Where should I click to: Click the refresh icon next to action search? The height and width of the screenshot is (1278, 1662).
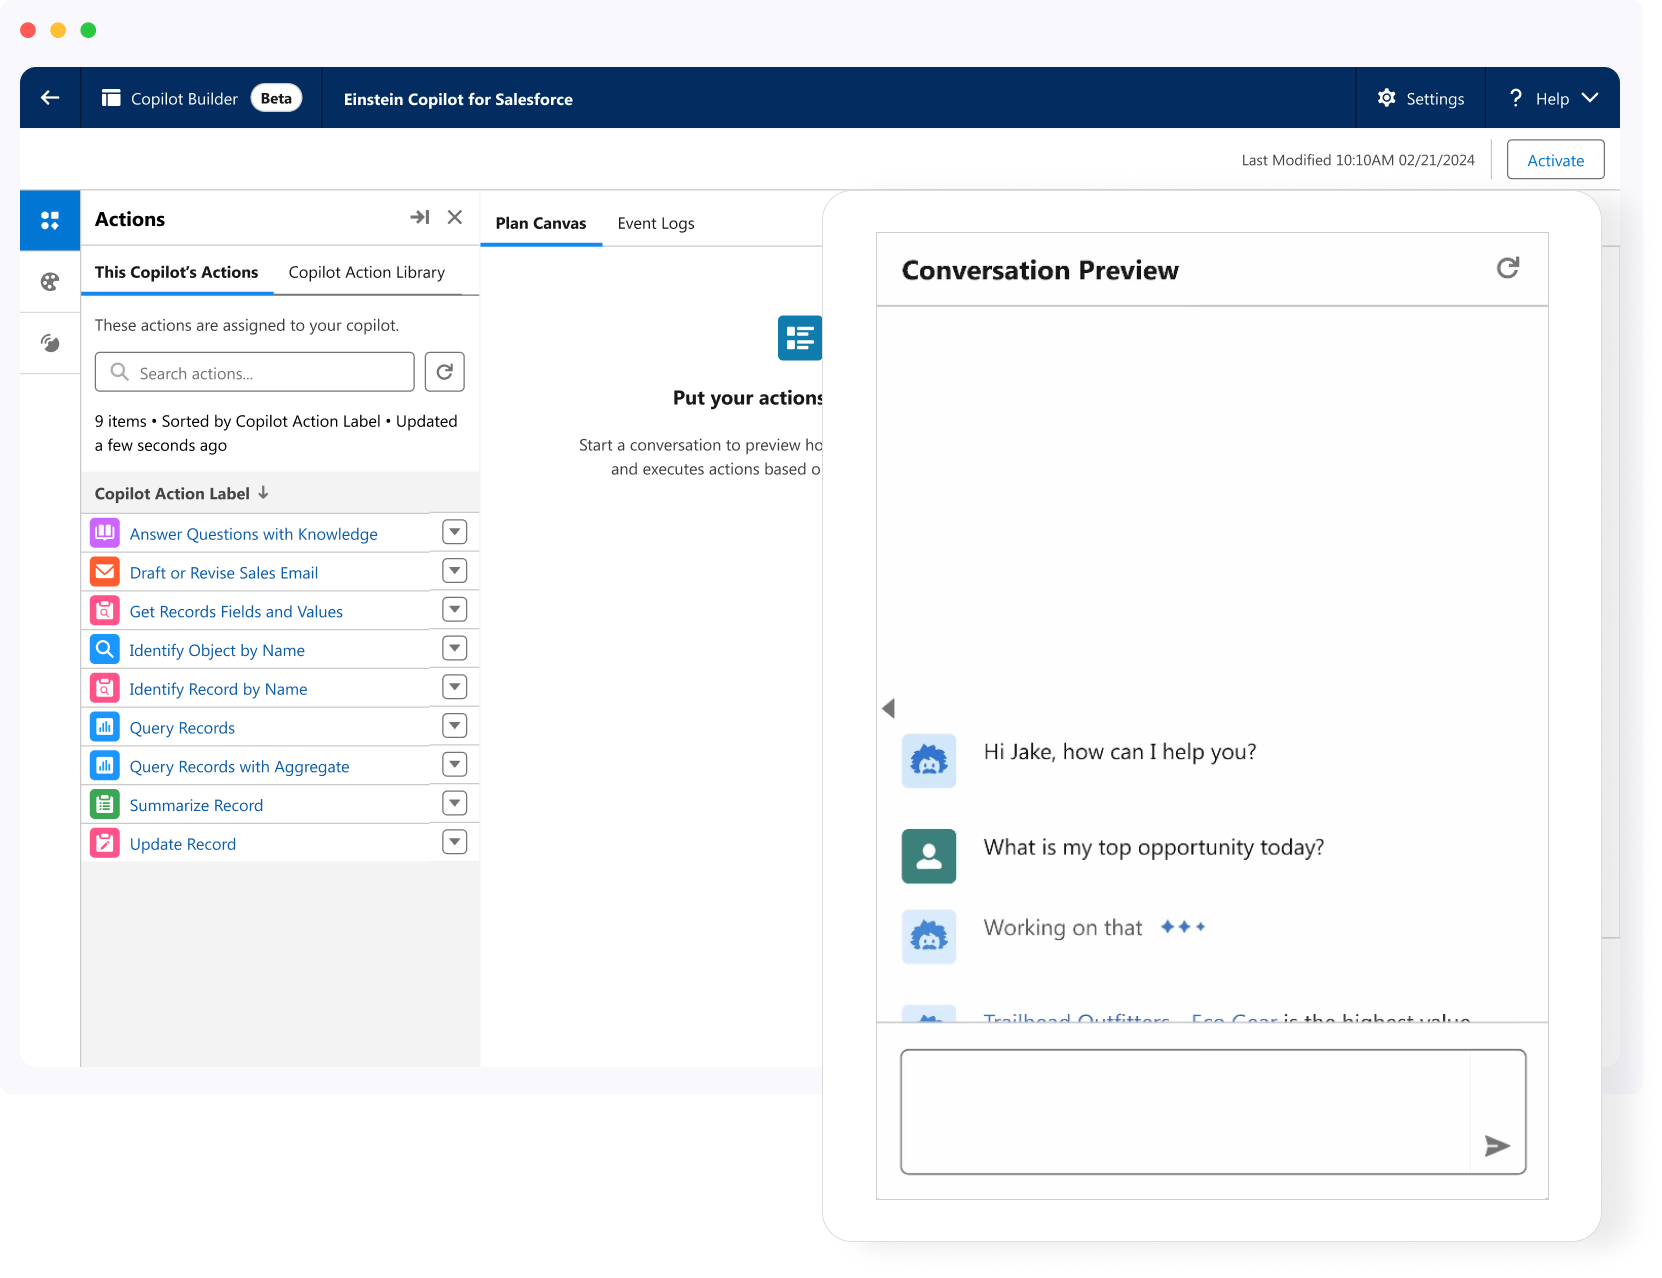pos(444,371)
